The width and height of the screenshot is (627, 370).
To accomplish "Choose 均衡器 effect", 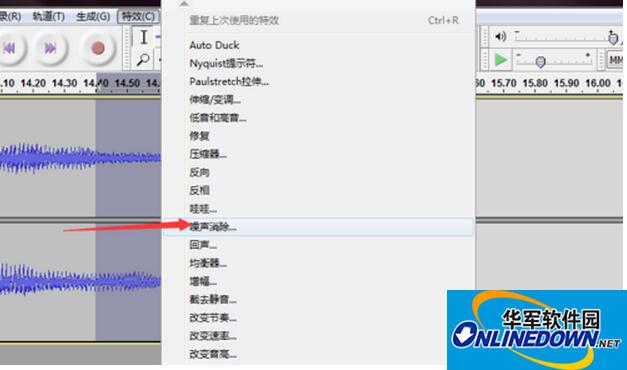I will coord(318,263).
